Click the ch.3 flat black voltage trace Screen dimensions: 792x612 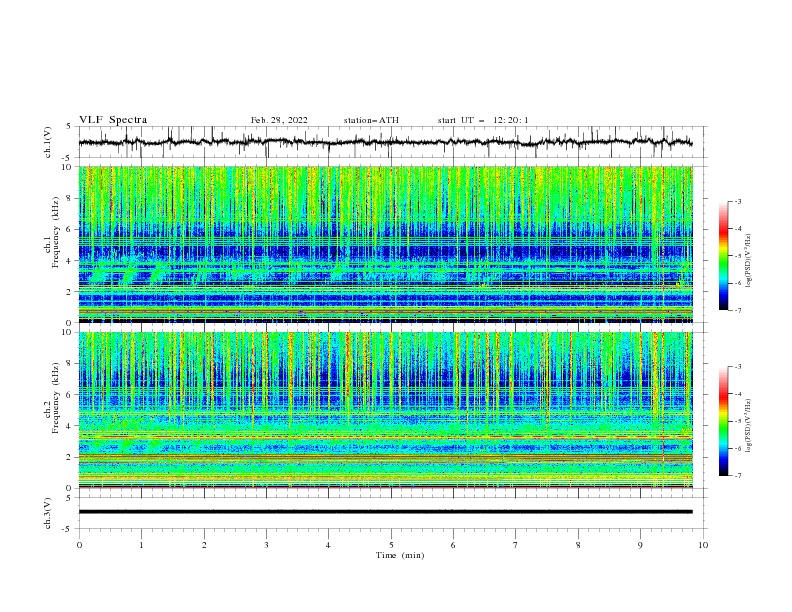385,512
